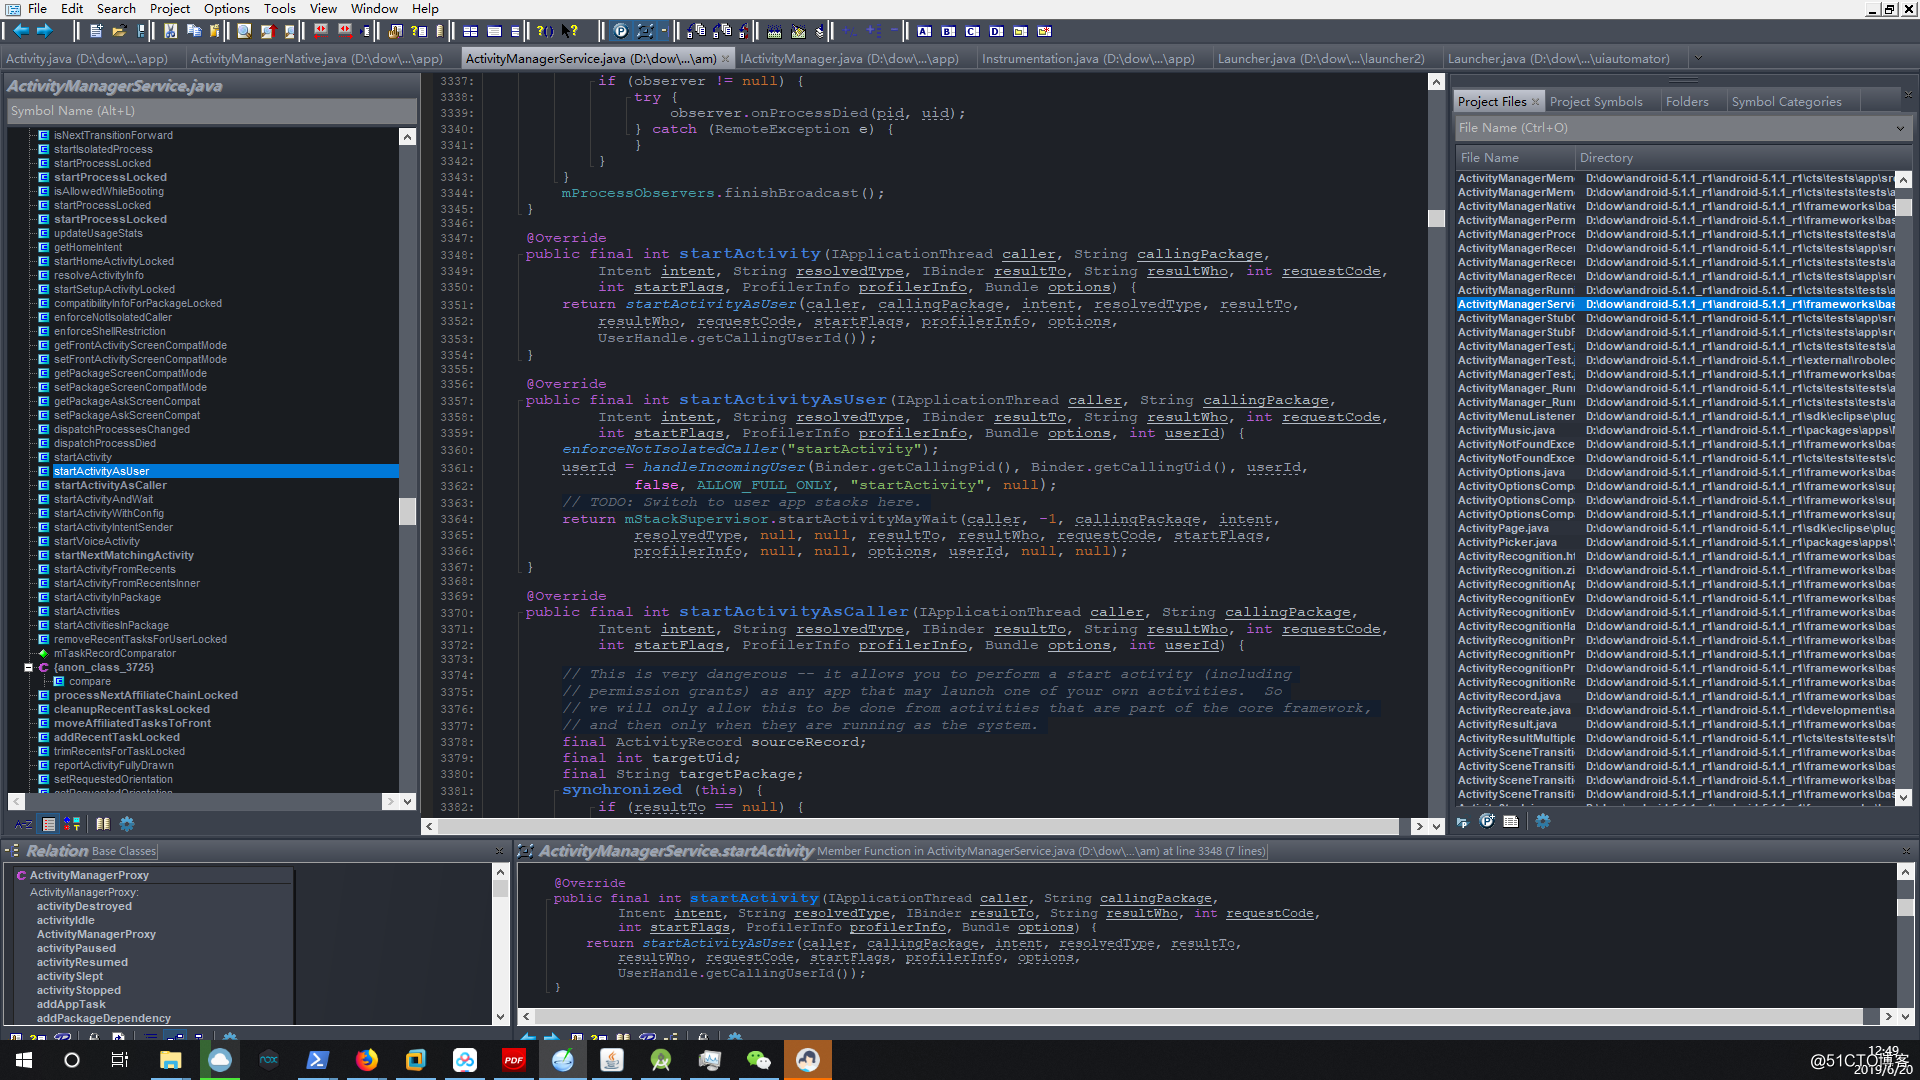
Task: Open the Relation panel tree icon menu
Action: 13,851
